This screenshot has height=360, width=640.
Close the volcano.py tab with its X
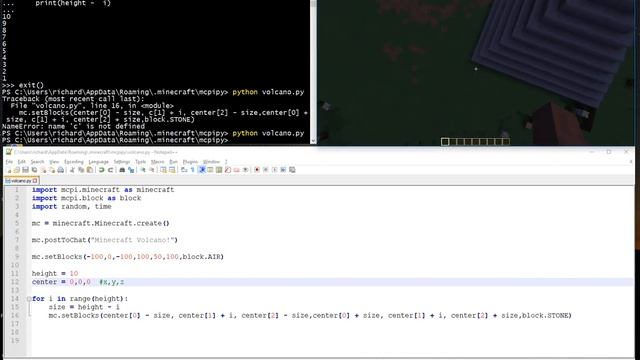point(35,180)
